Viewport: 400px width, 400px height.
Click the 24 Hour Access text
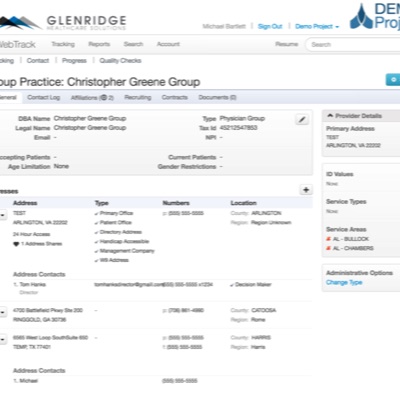(x=31, y=234)
